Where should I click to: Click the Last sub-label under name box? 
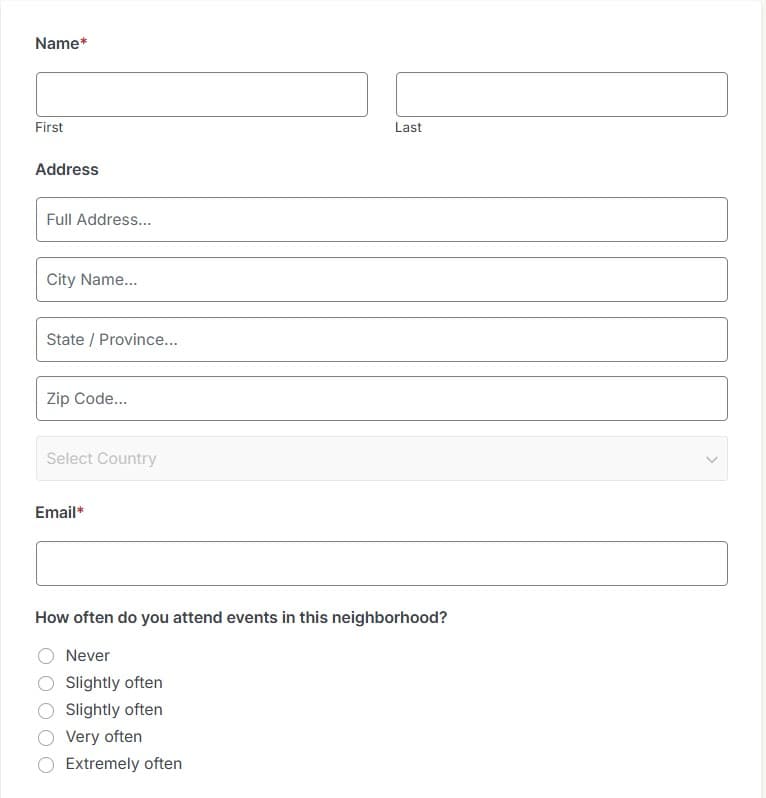pyautogui.click(x=408, y=127)
